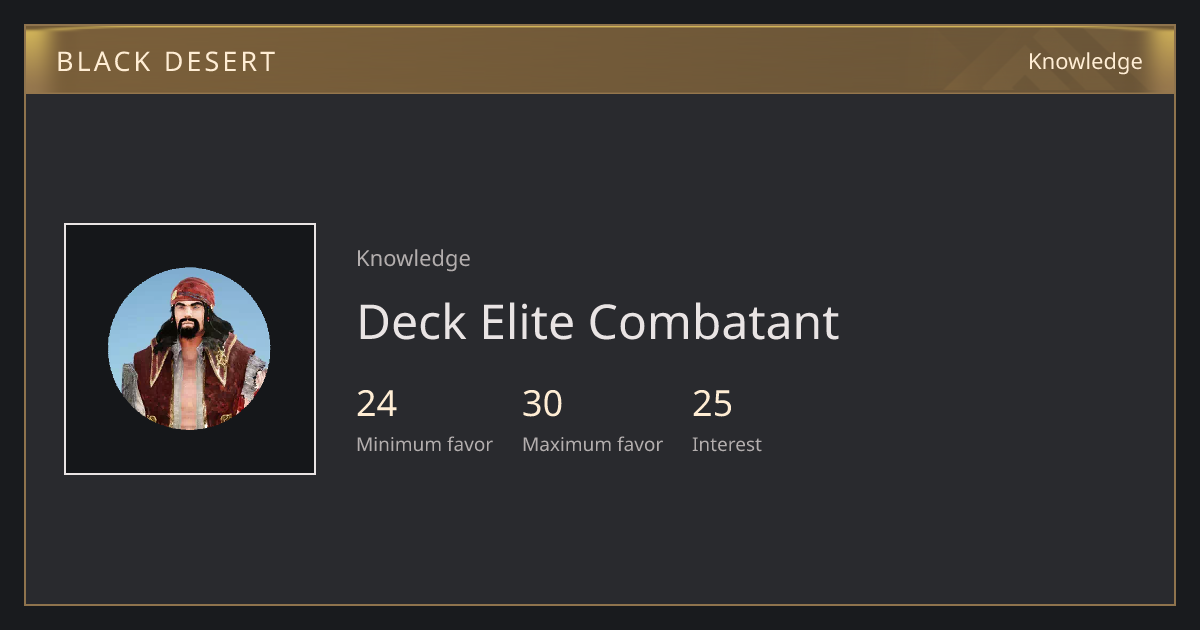Open the Deck Elite Combatant title
This screenshot has width=1200, height=630.
(598, 322)
